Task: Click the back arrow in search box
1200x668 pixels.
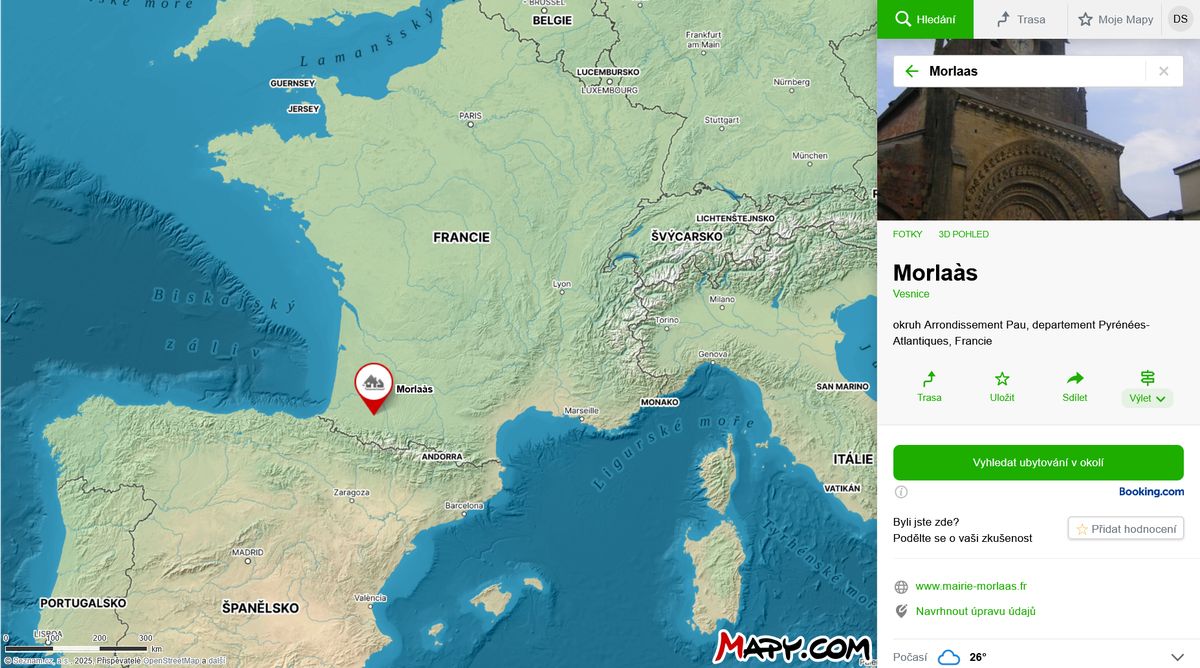Action: click(x=911, y=71)
